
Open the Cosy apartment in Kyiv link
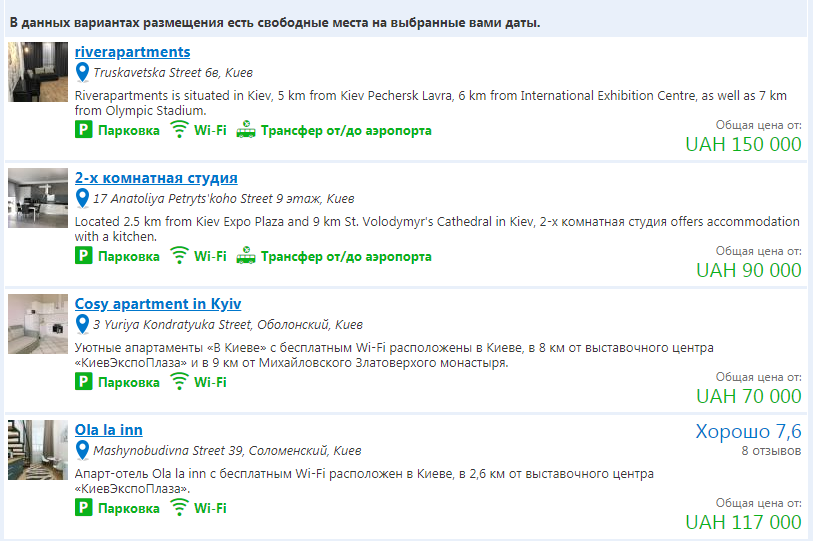point(158,304)
